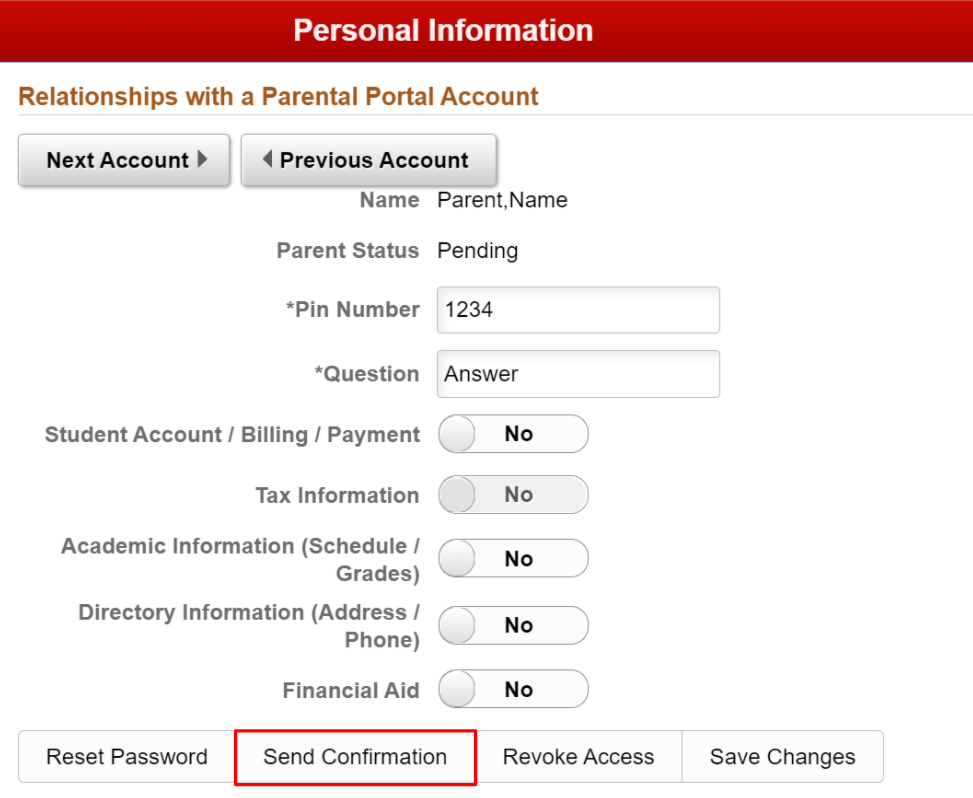Select Revoke Access button
The width and height of the screenshot is (973, 798).
(578, 757)
